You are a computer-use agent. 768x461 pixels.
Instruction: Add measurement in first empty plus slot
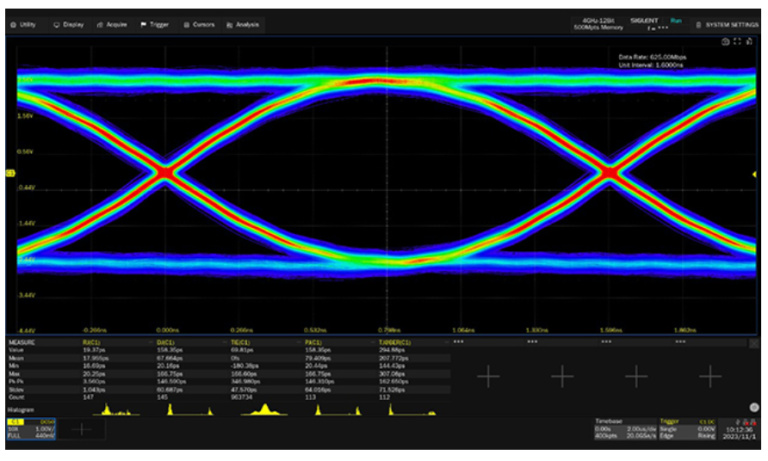tap(488, 376)
